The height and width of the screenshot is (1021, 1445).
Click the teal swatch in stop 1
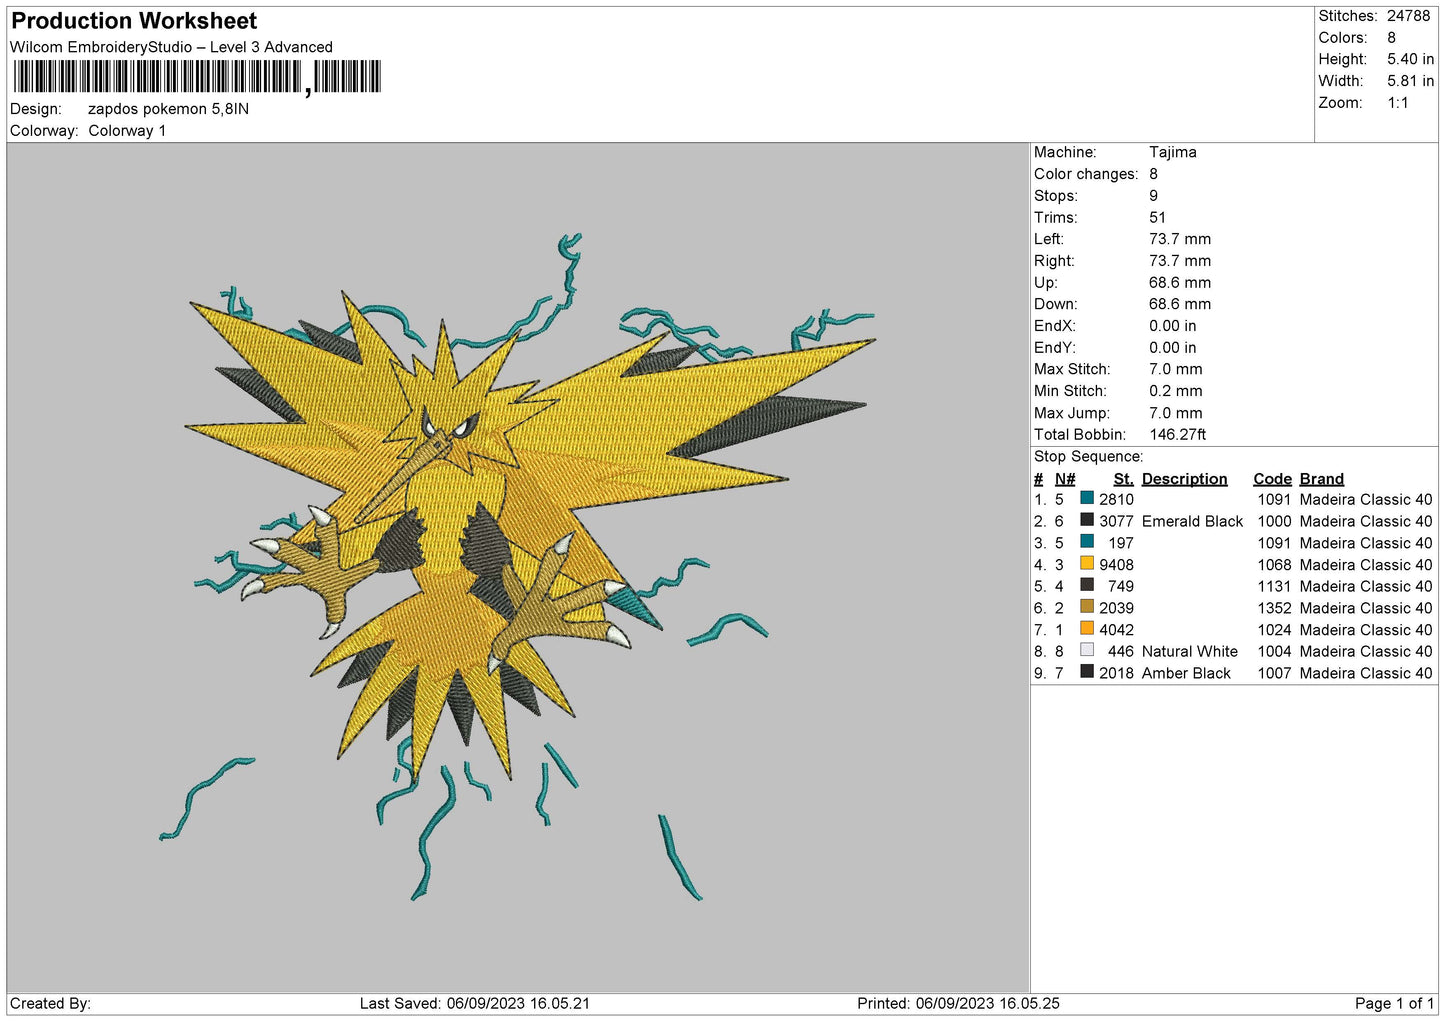pyautogui.click(x=1087, y=498)
